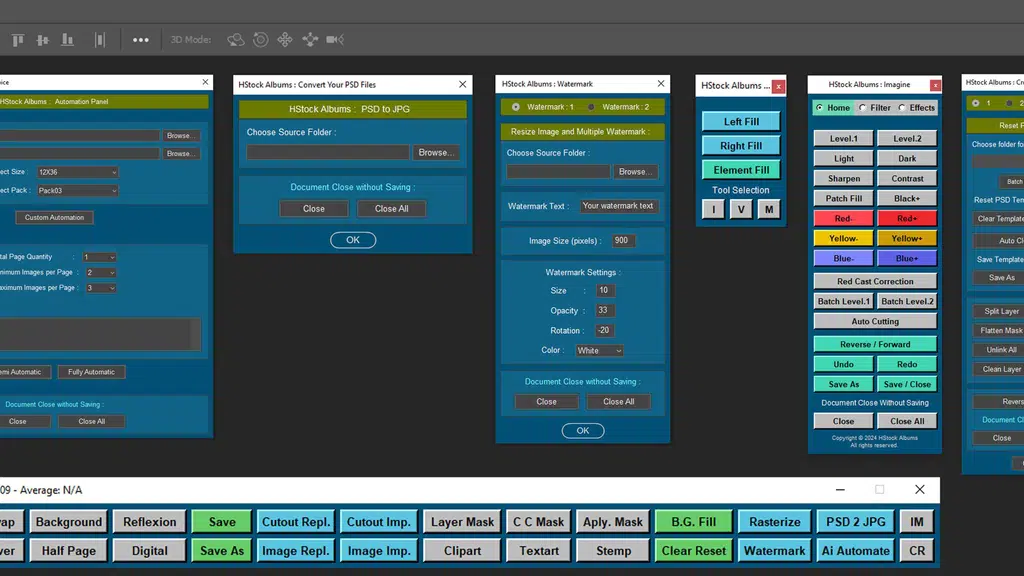Click the watermark Opacity value field
The height and width of the screenshot is (576, 1024).
pos(605,310)
